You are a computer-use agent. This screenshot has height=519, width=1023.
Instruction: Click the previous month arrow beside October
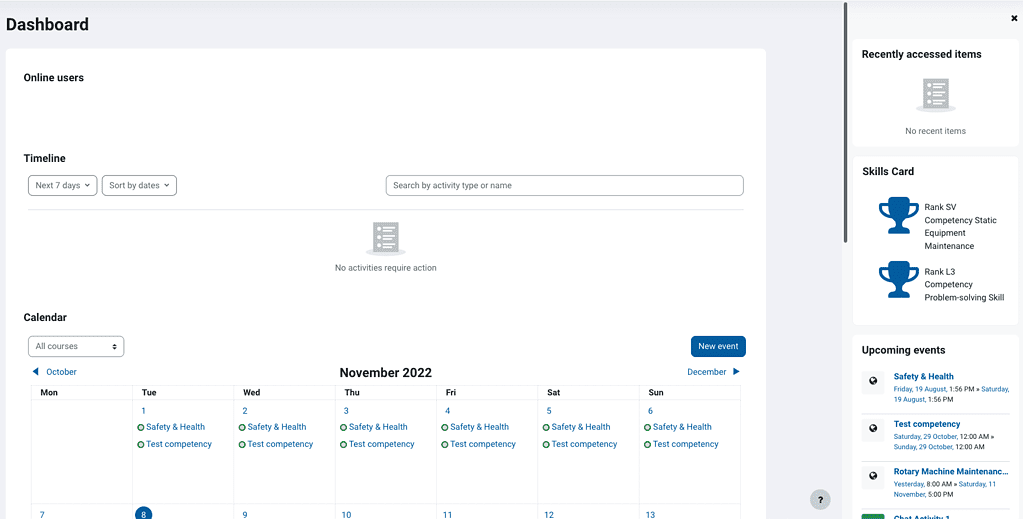tap(36, 371)
